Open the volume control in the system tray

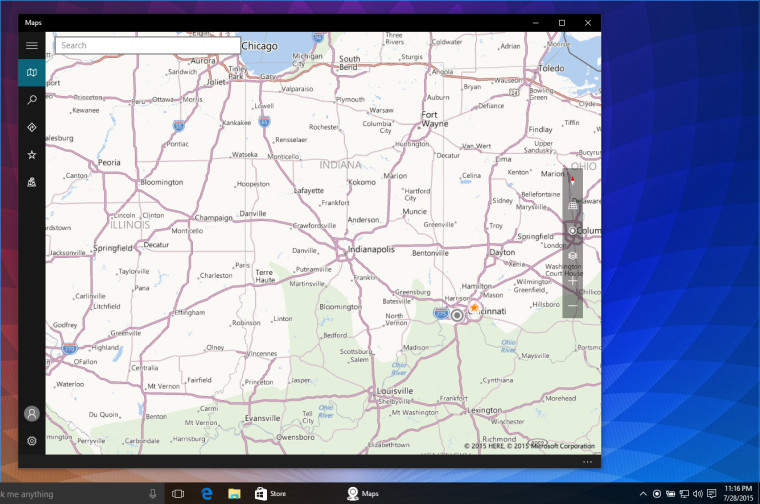click(x=698, y=494)
